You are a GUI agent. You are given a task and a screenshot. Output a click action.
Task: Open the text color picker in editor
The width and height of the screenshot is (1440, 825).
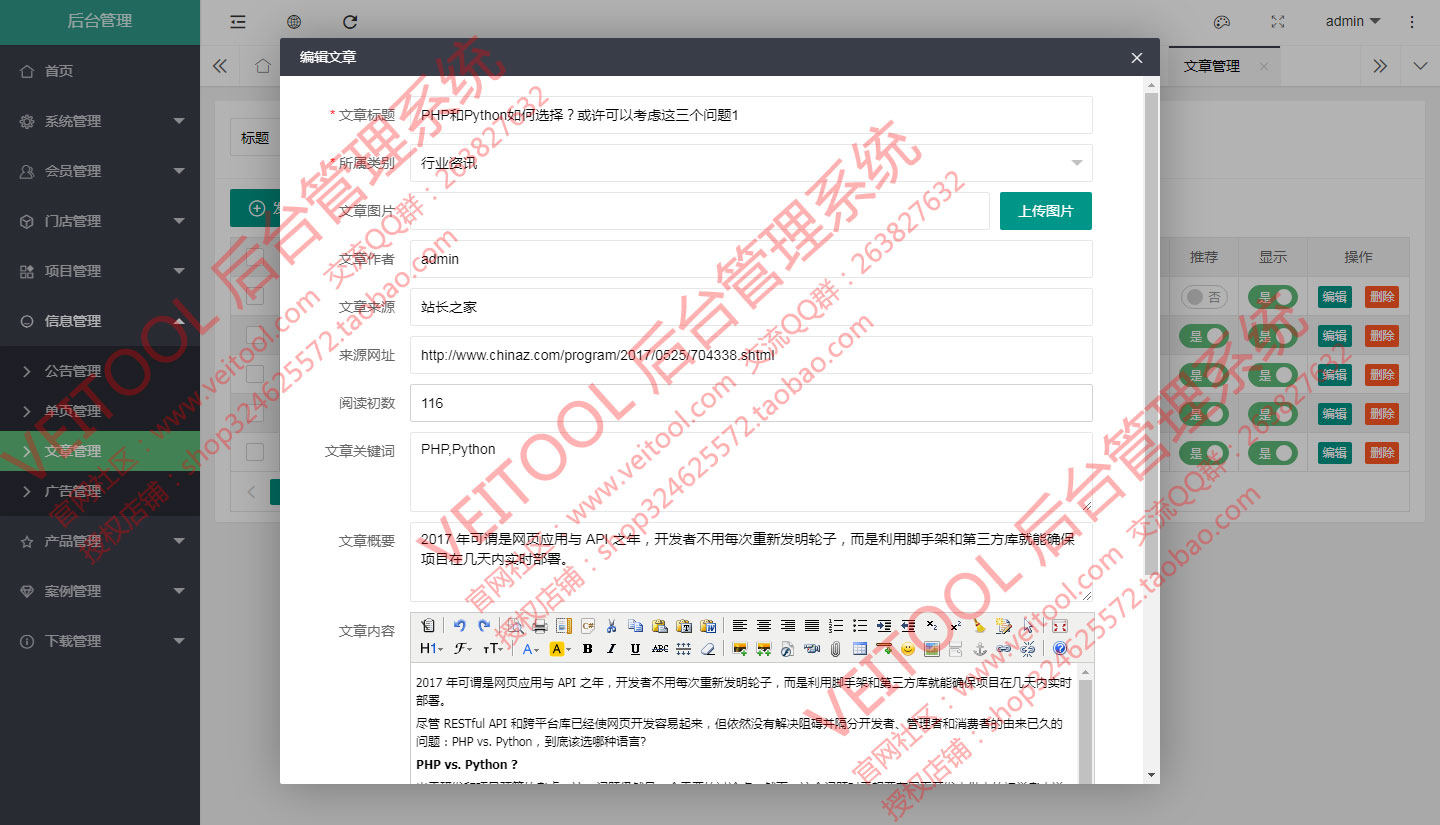pos(531,649)
